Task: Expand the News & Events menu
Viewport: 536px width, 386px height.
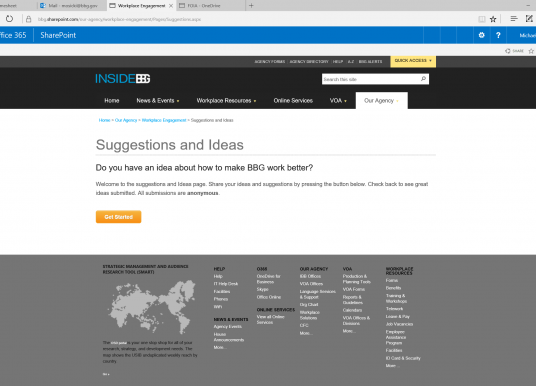Action: (x=158, y=101)
